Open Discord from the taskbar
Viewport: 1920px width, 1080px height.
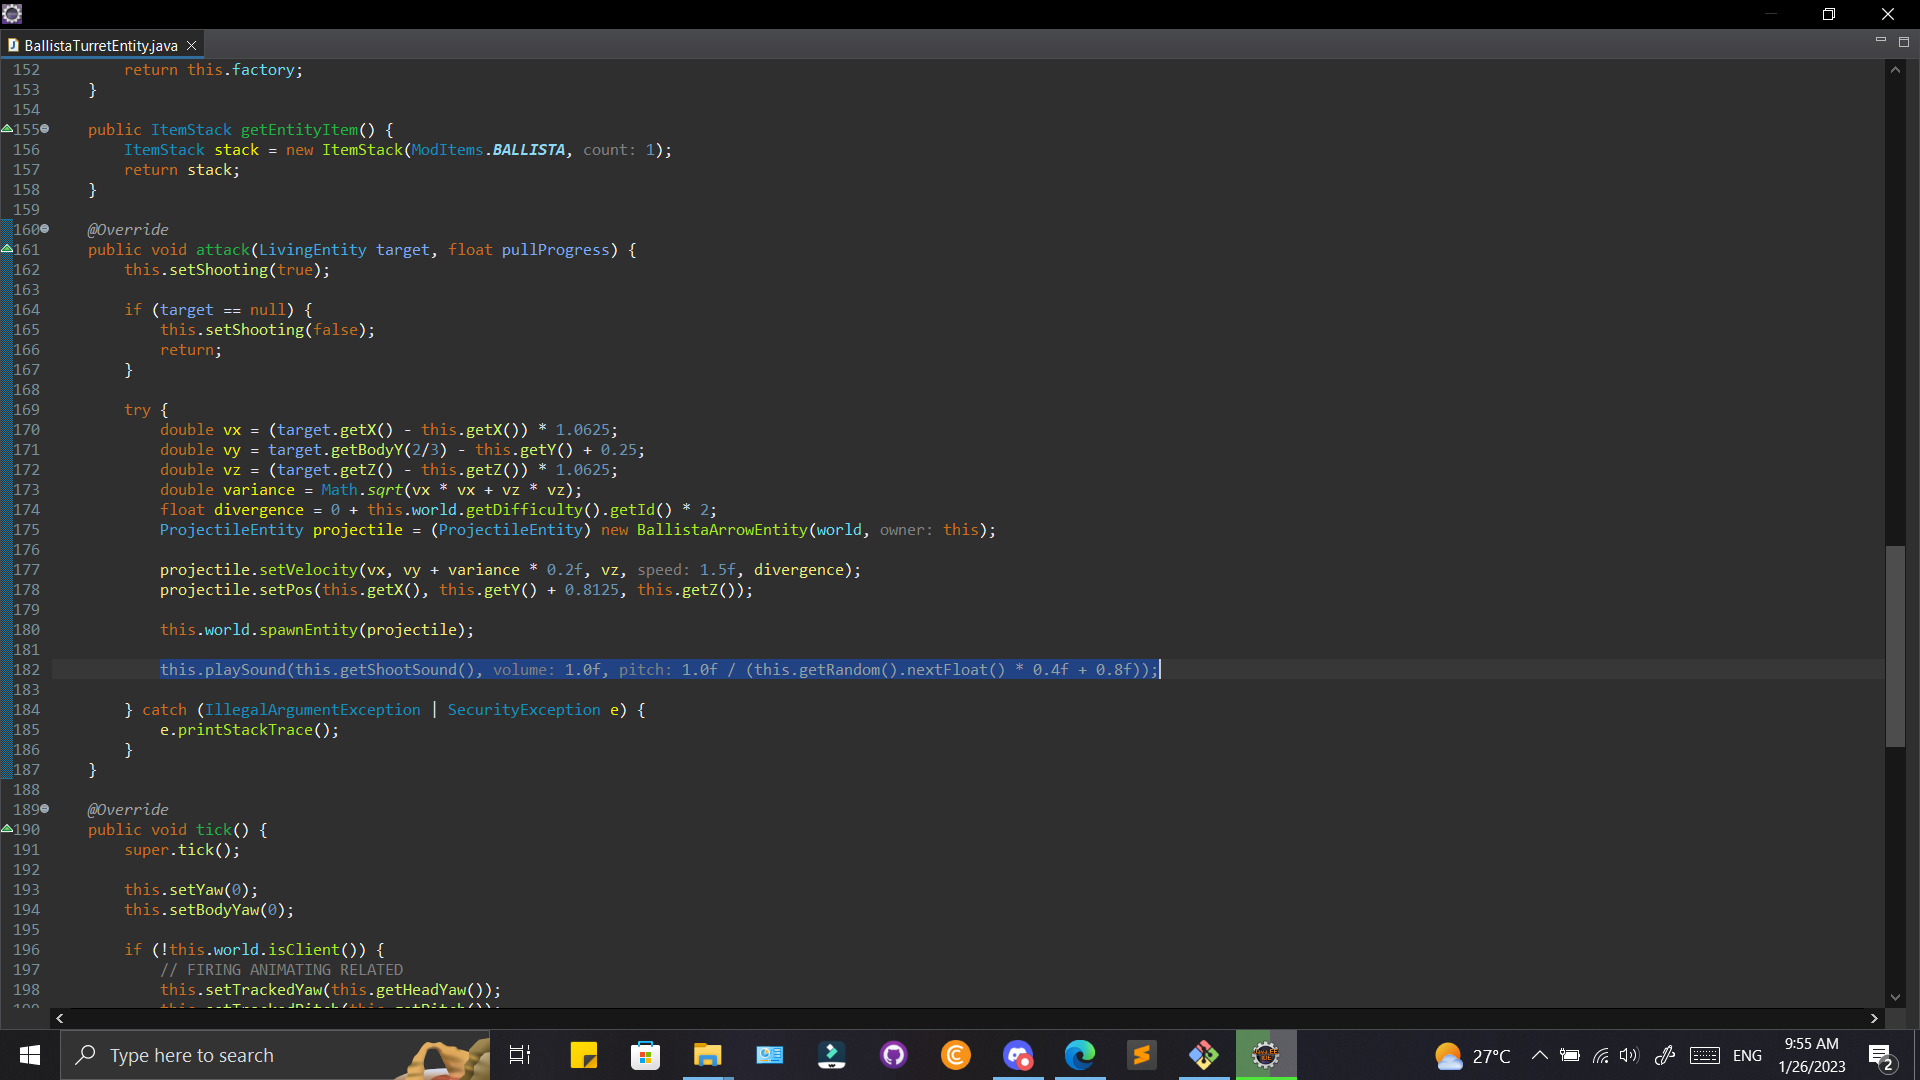(x=1018, y=1055)
